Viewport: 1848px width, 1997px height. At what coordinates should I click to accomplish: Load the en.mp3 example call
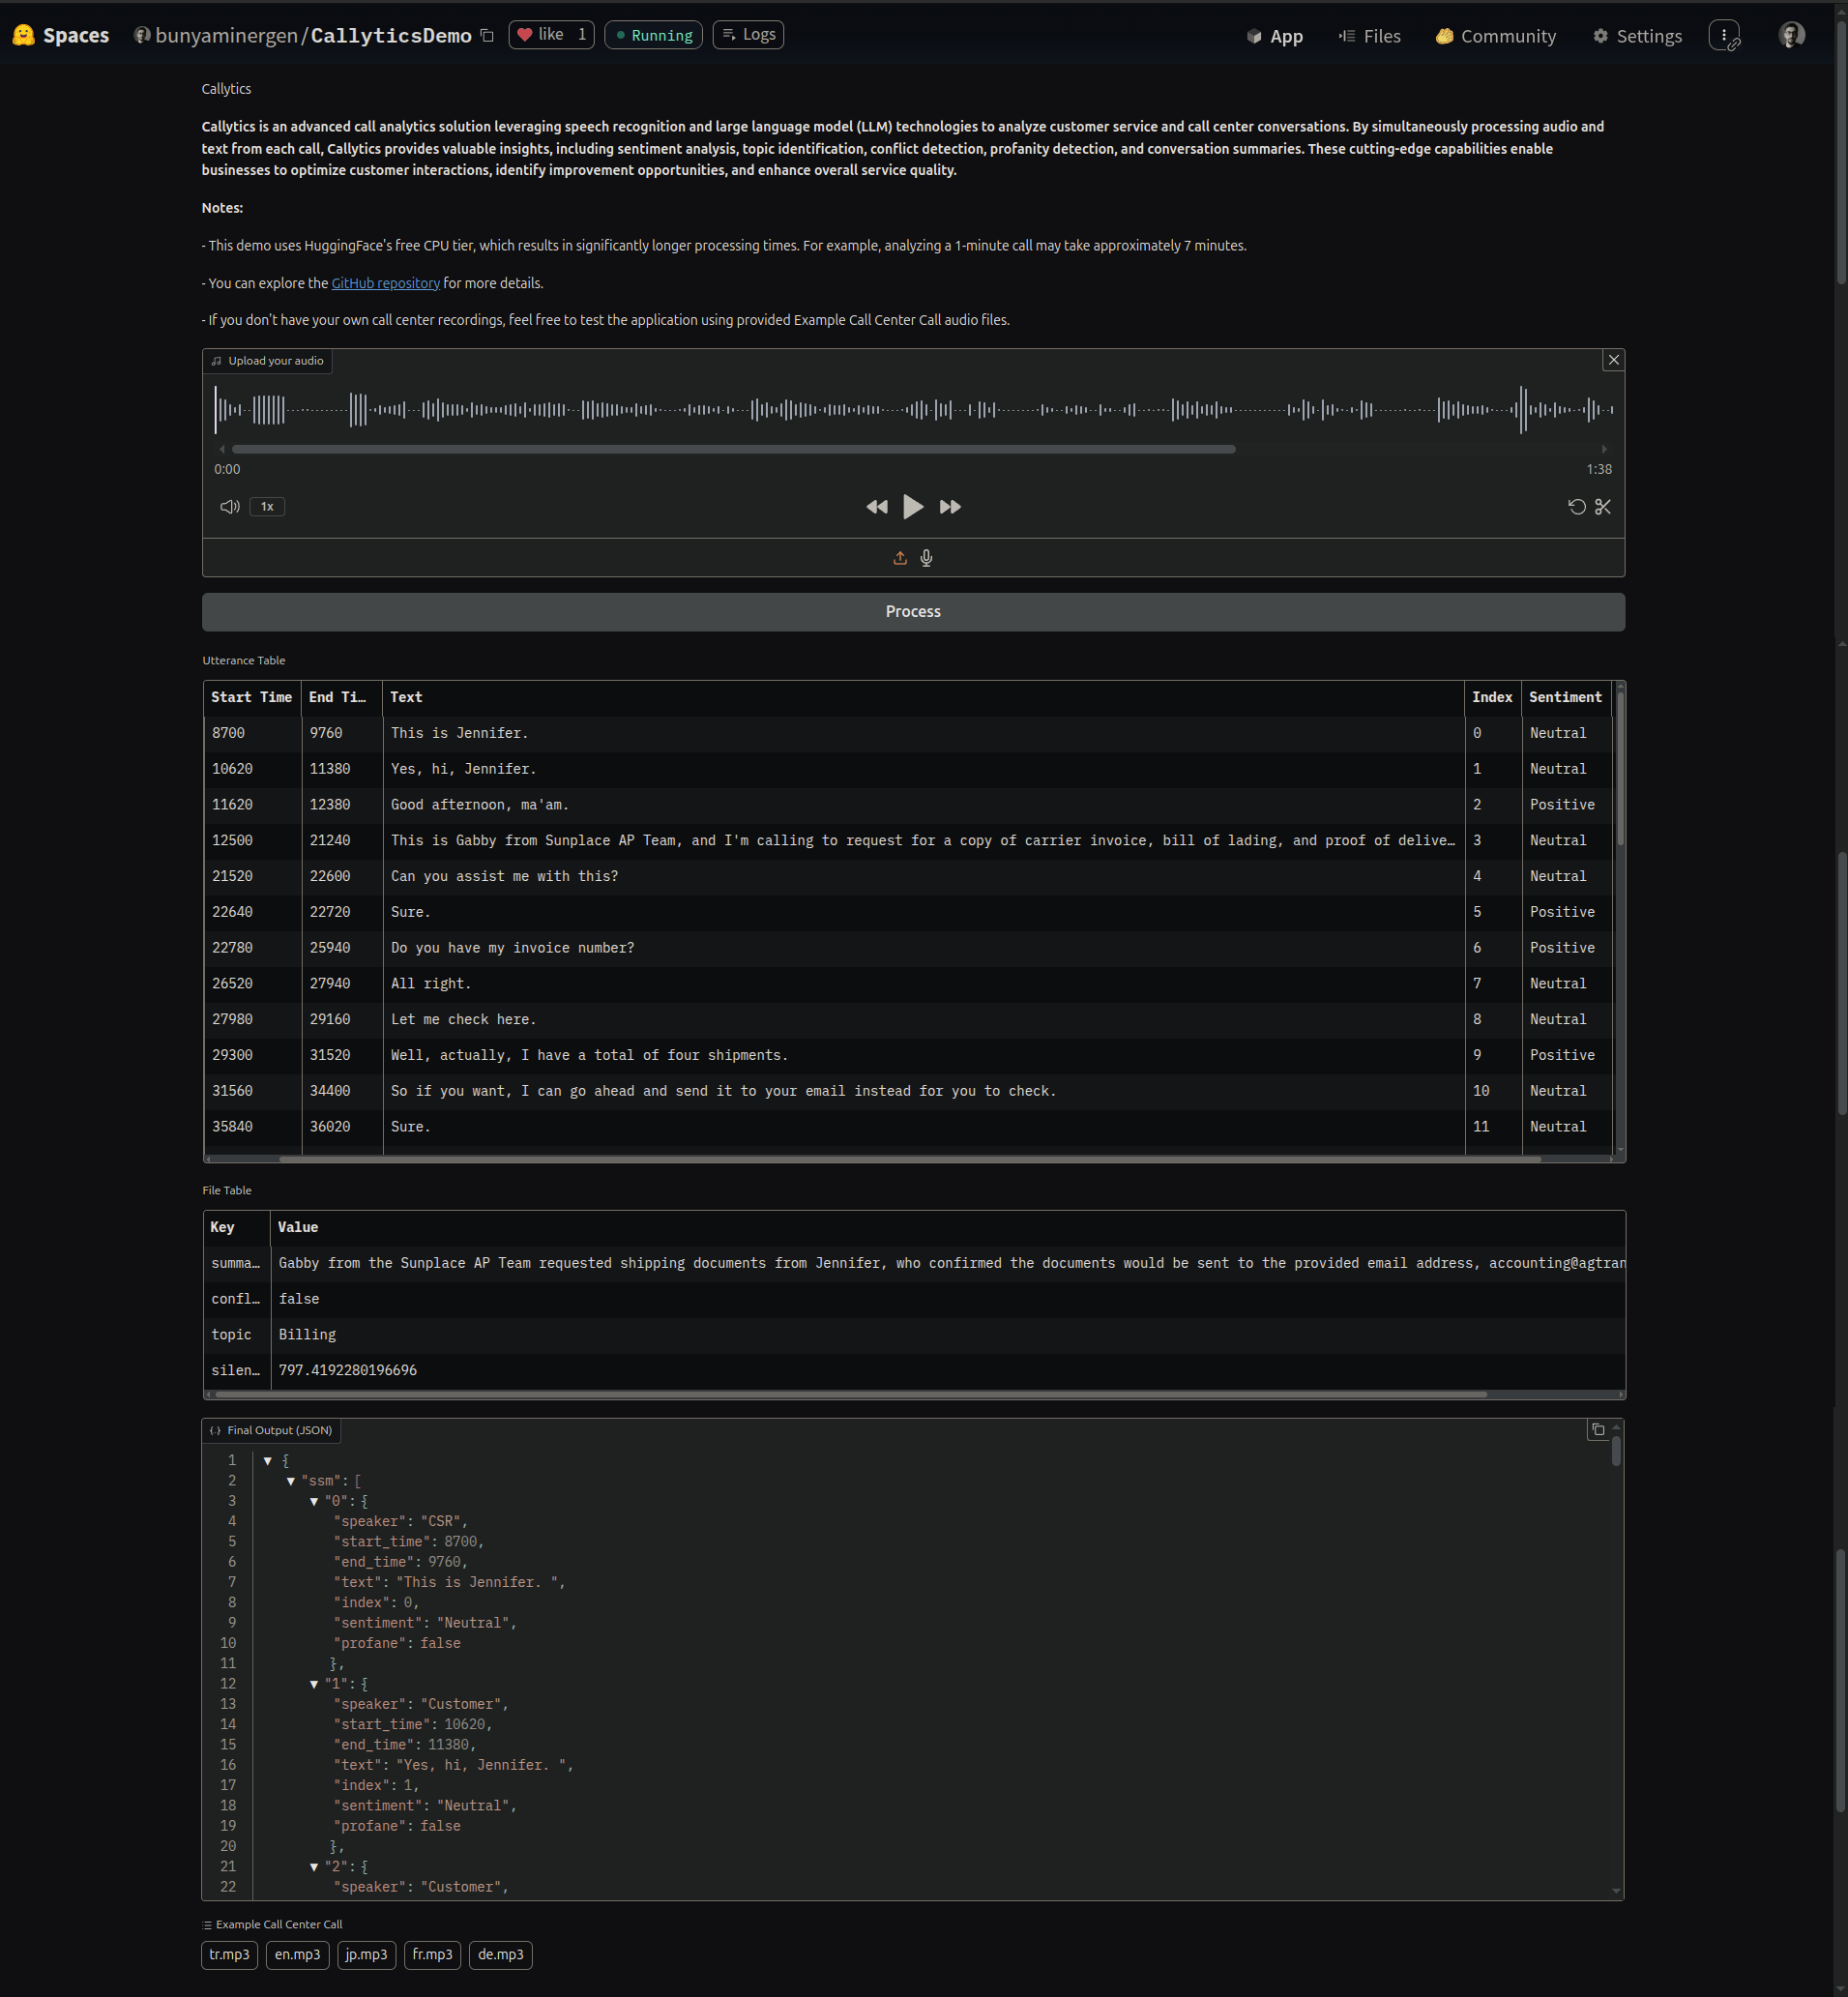pos(297,1954)
